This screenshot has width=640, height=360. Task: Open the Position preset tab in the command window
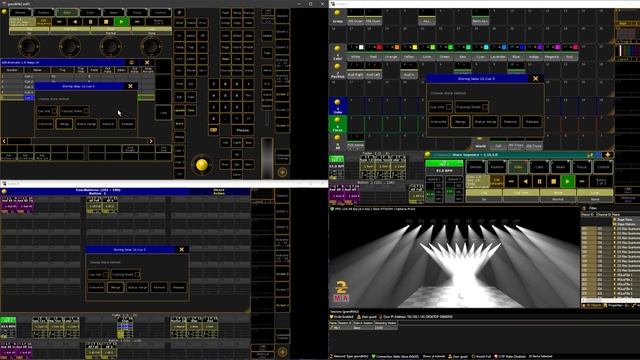[44, 13]
